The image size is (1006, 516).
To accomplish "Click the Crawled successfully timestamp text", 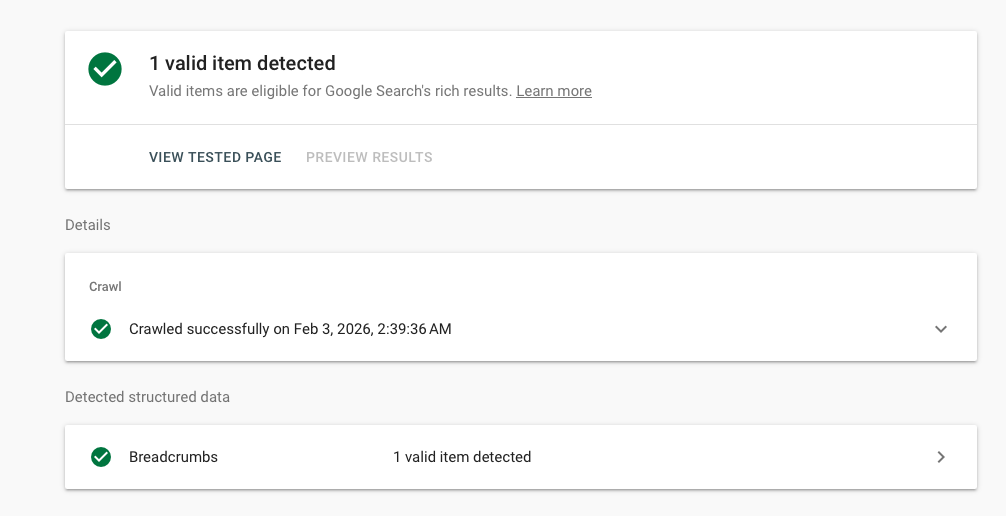I will coord(290,329).
